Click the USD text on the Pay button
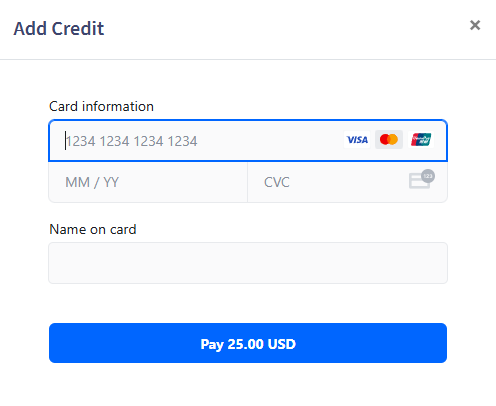 [x=282, y=344]
